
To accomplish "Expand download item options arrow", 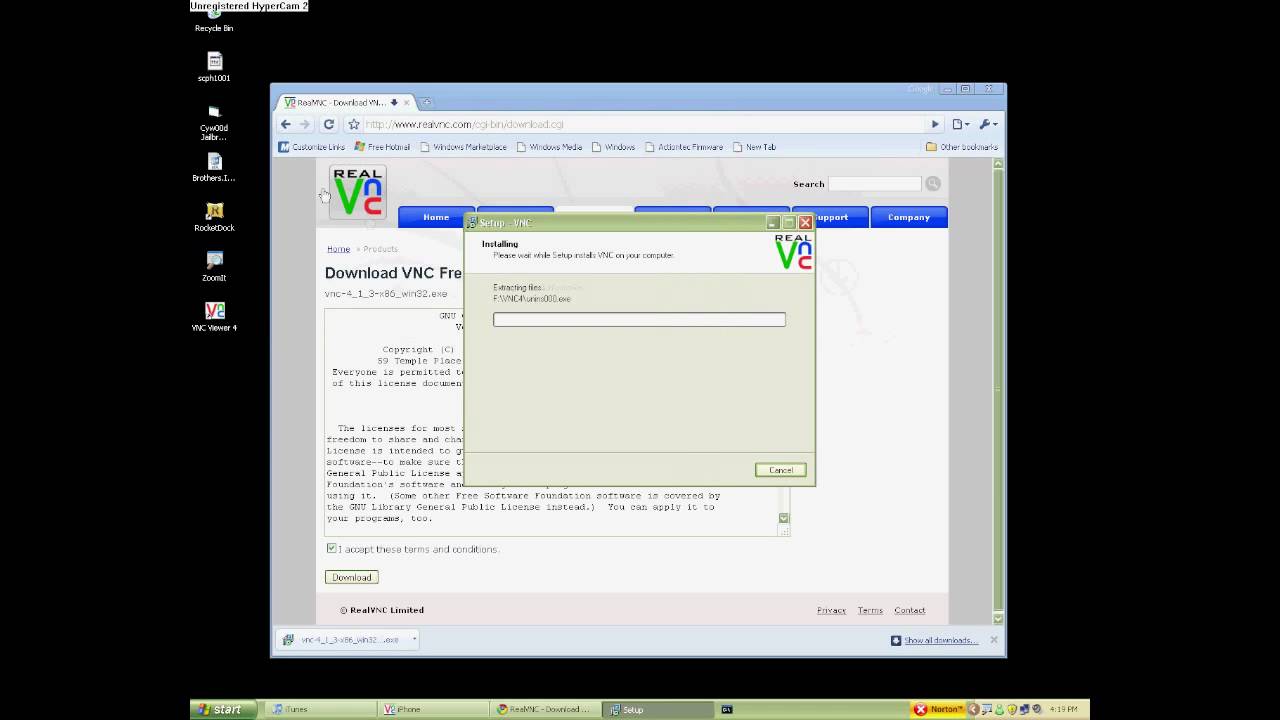I will 414,640.
